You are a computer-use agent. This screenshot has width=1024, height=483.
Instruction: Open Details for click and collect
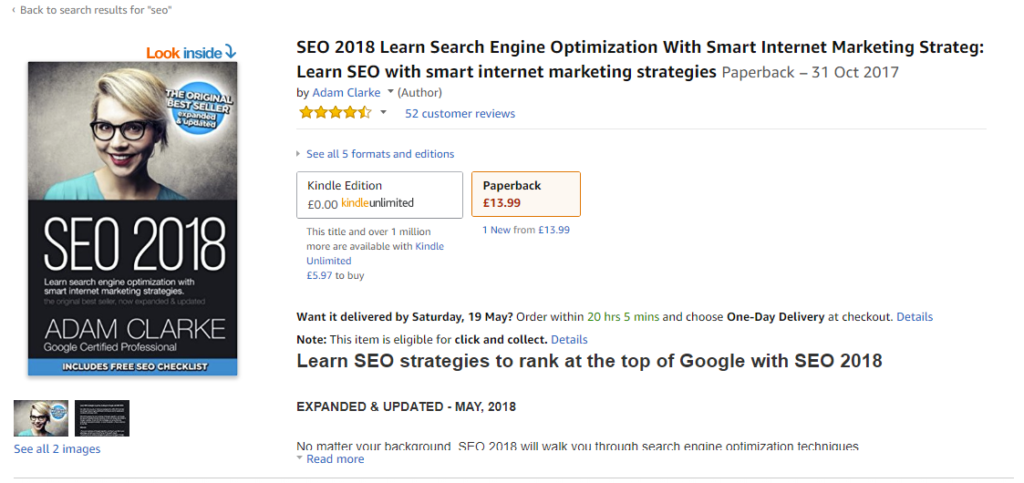[x=569, y=339]
